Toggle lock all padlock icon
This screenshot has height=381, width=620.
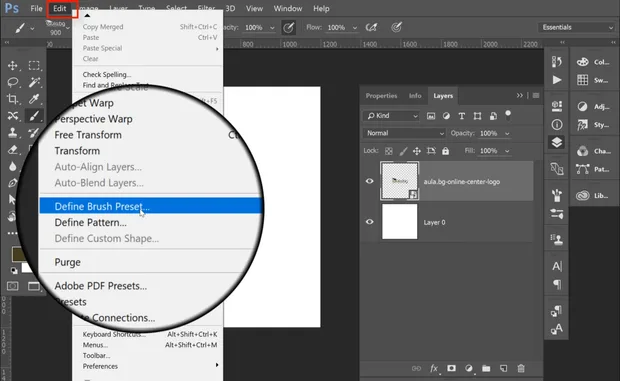(446, 151)
